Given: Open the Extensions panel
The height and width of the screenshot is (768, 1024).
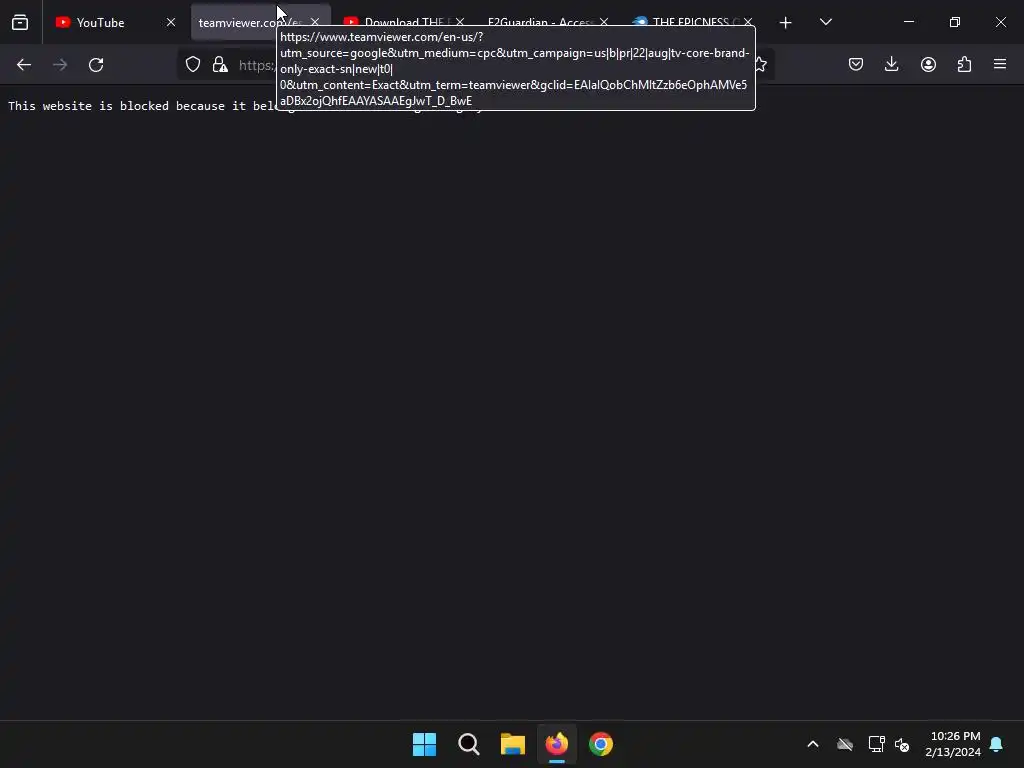Looking at the screenshot, I should 964,64.
